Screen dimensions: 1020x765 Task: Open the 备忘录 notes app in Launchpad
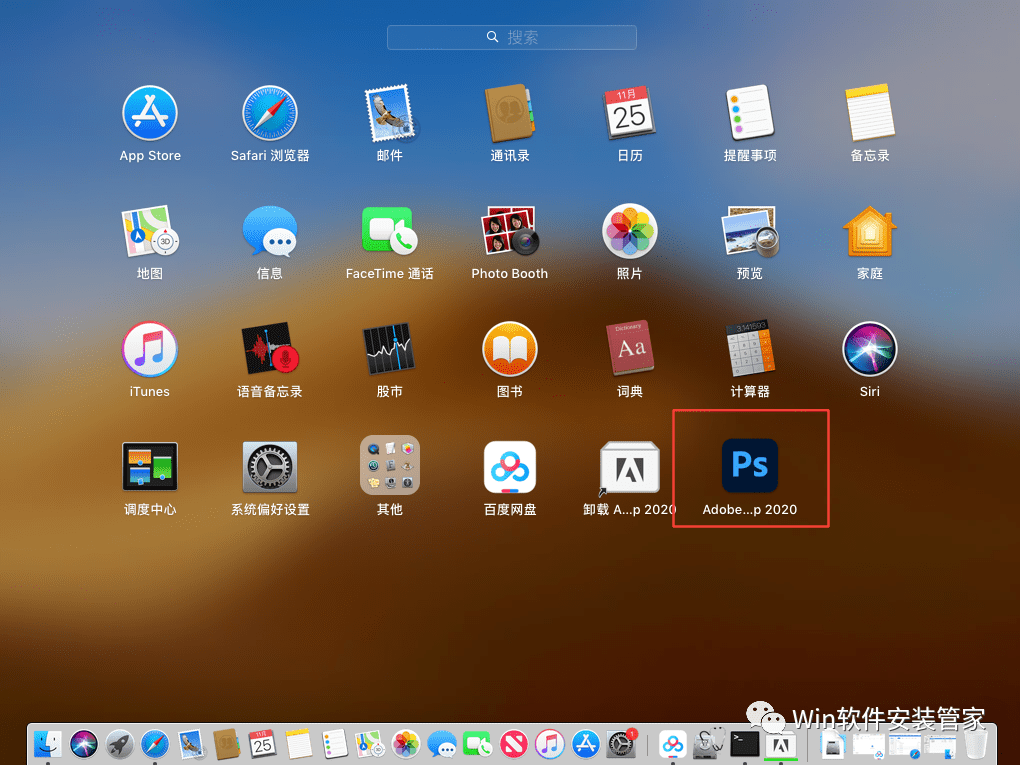pyautogui.click(x=870, y=114)
